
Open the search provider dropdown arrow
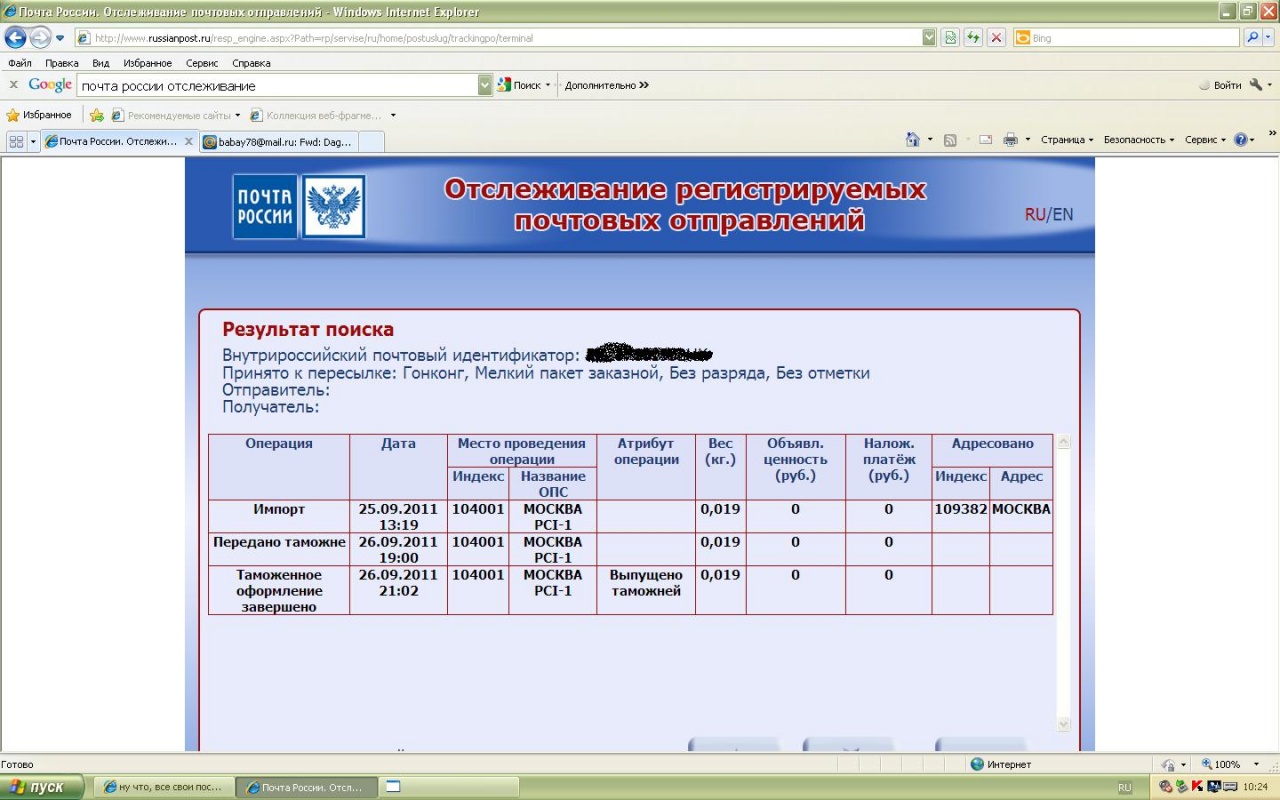(1267, 38)
